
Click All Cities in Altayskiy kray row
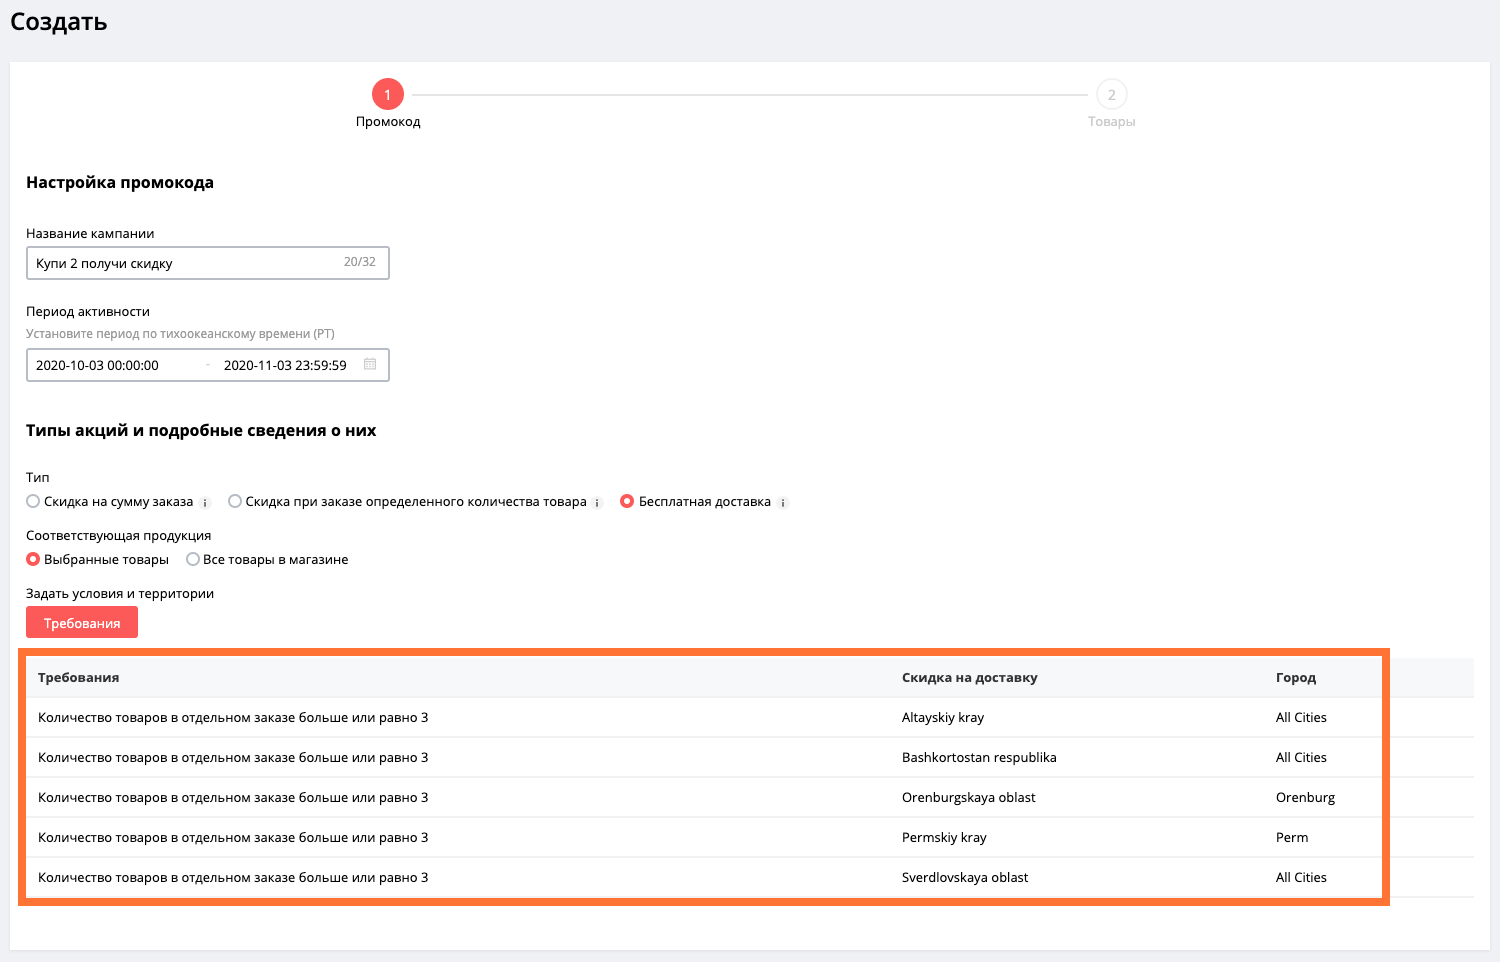point(1301,717)
